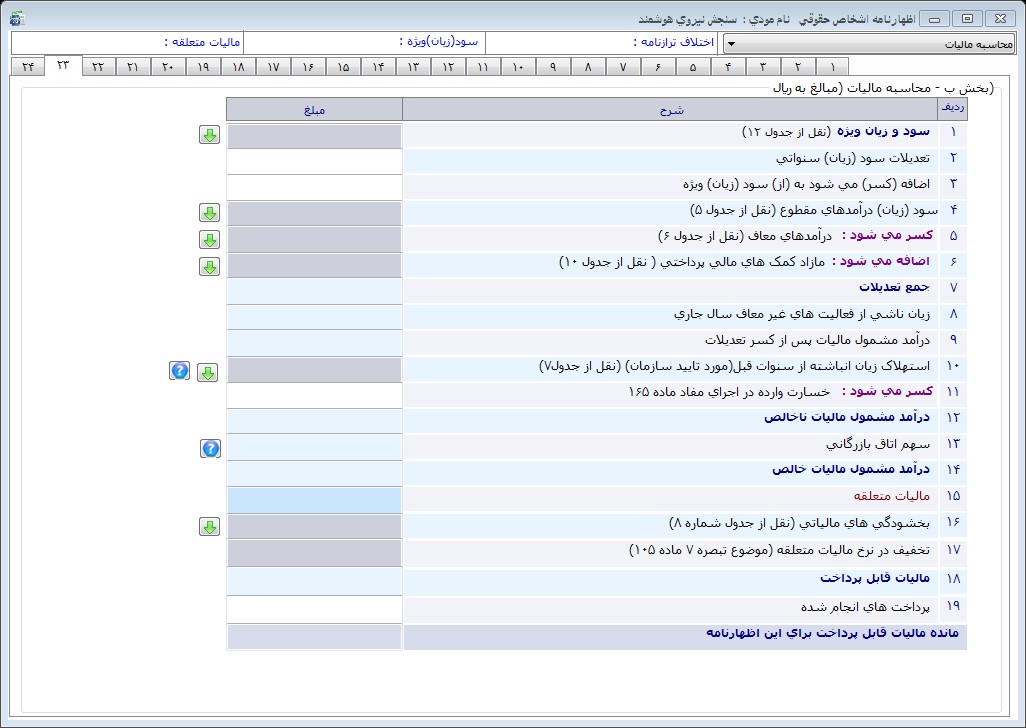
Task: Click text درآمد مشمول مالیات پس از کسر تعدیلات
Action: pyautogui.click(x=817, y=340)
